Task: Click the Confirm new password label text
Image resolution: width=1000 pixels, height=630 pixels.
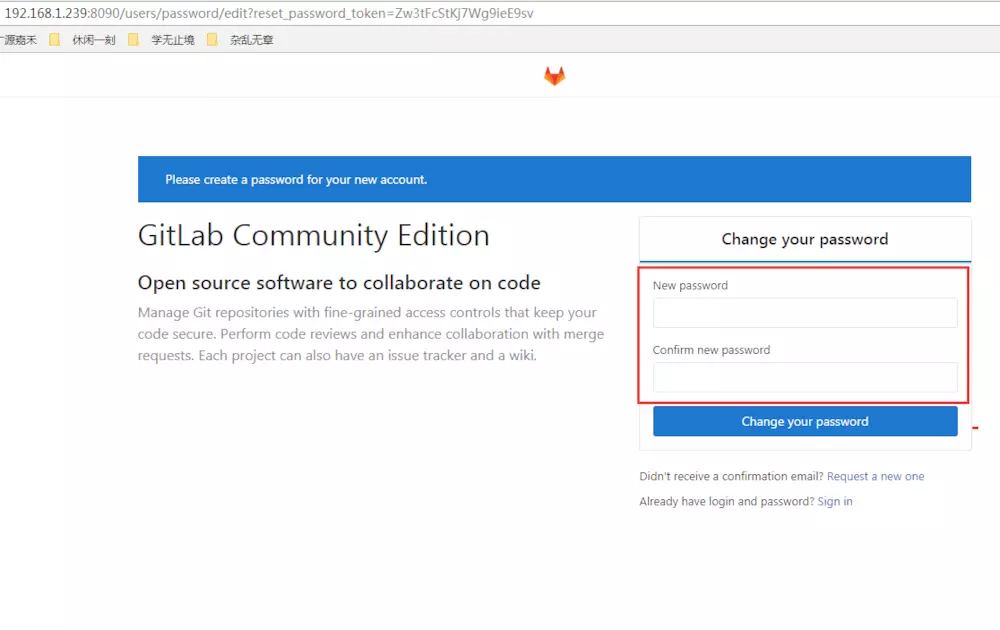Action: pos(711,350)
